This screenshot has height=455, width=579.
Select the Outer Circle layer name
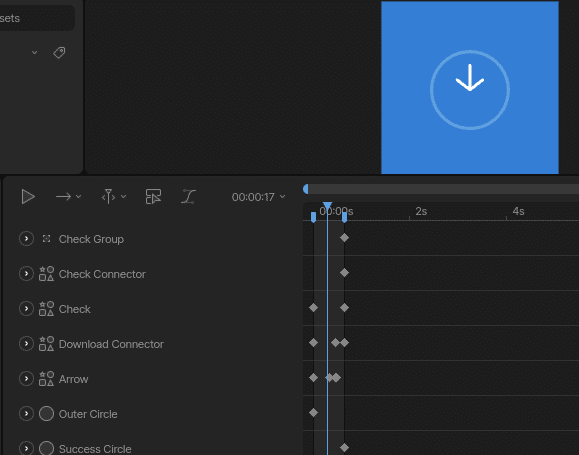click(88, 414)
